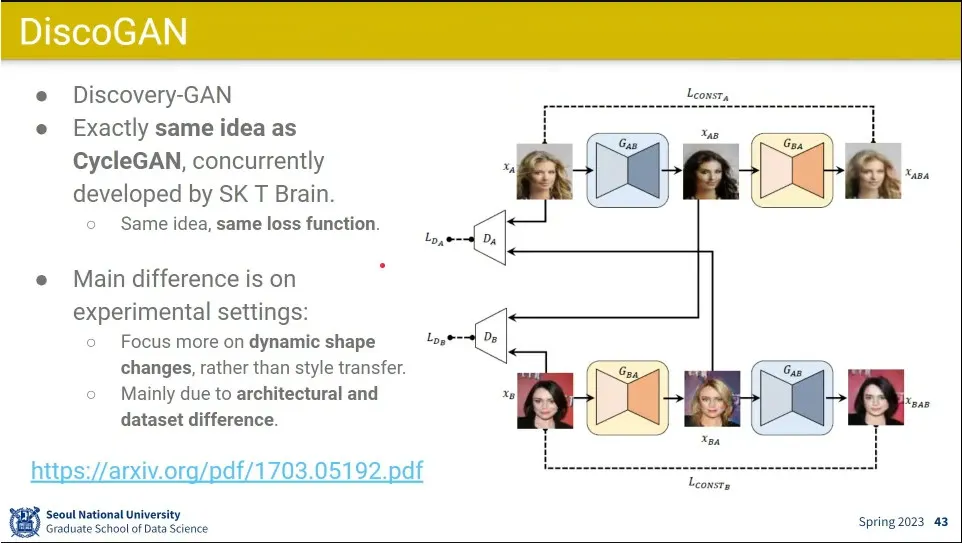This screenshot has width=962, height=543.
Task: Click the x_B input face with red background
Action: [545, 401]
